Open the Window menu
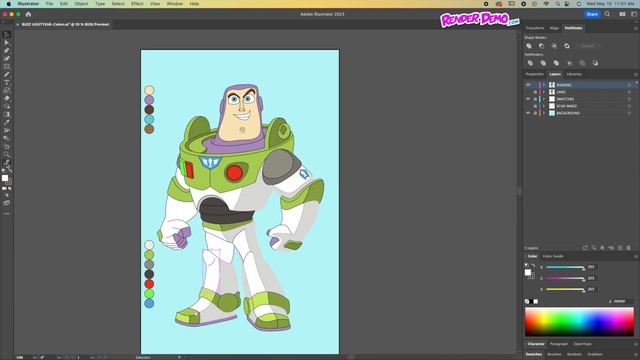 175,4
